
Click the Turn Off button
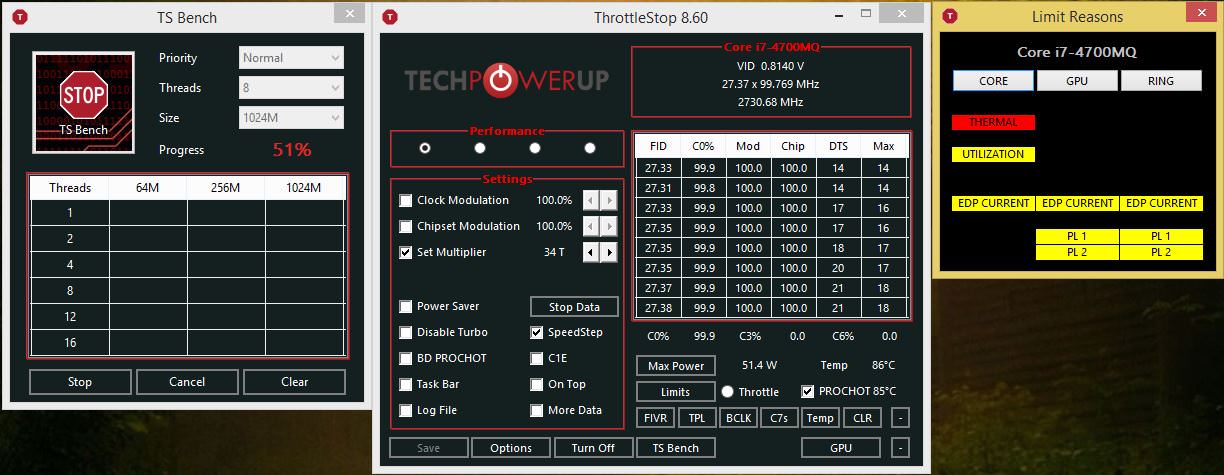click(x=593, y=448)
